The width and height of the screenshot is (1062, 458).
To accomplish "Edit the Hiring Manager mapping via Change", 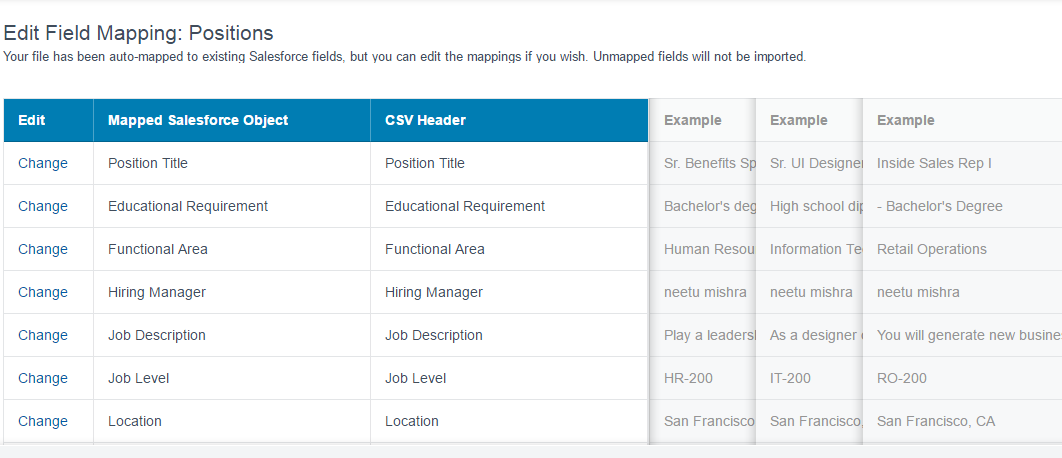I will coord(43,292).
